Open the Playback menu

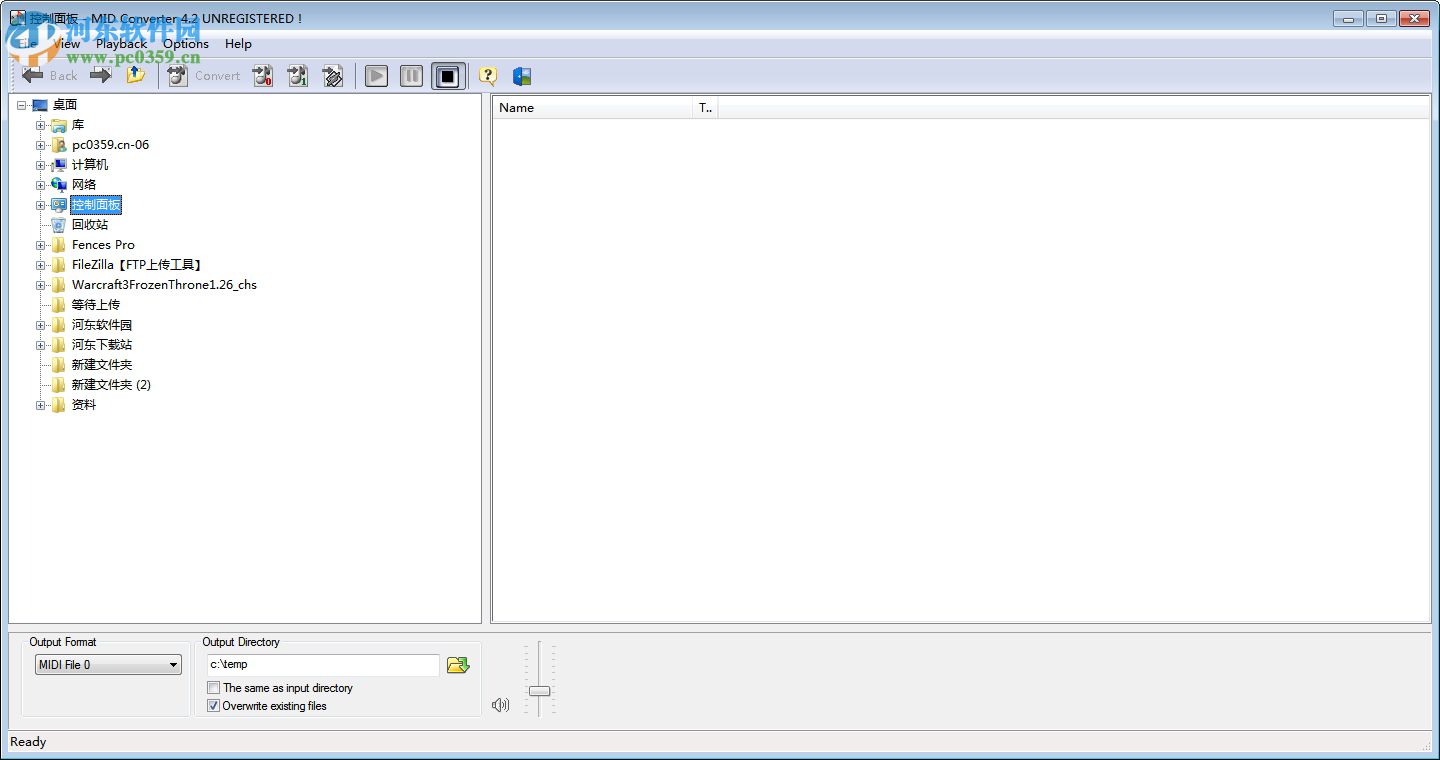121,44
